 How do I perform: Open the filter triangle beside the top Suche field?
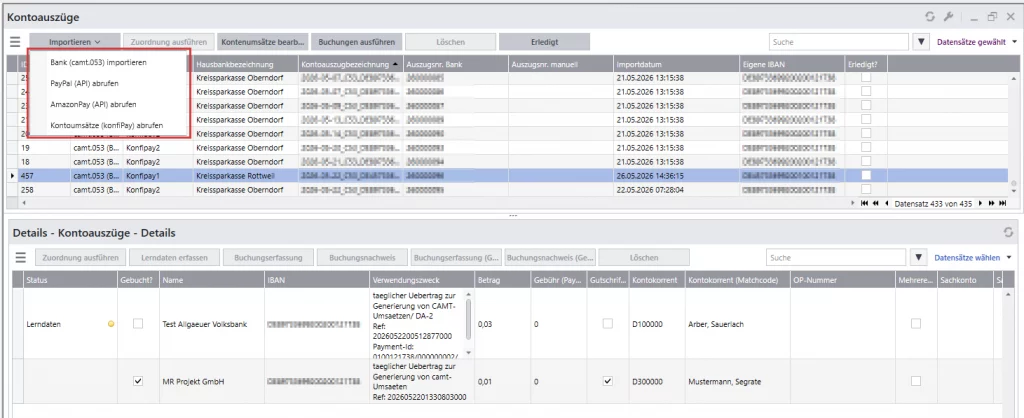[x=921, y=42]
